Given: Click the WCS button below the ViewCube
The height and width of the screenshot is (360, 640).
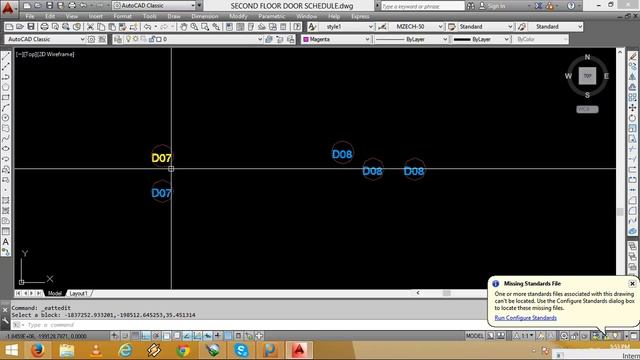Looking at the screenshot, I should click(587, 109).
